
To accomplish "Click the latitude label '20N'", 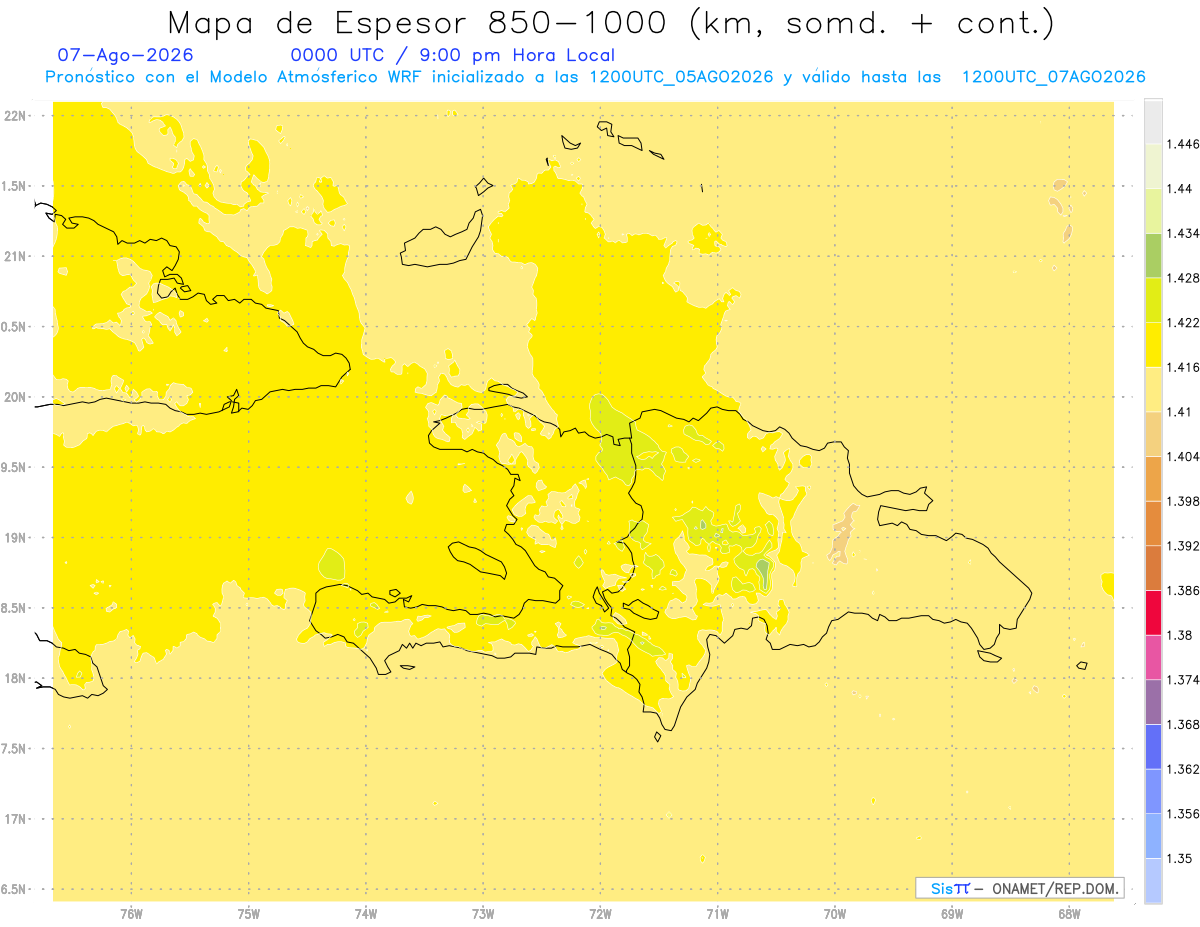I will [17, 397].
